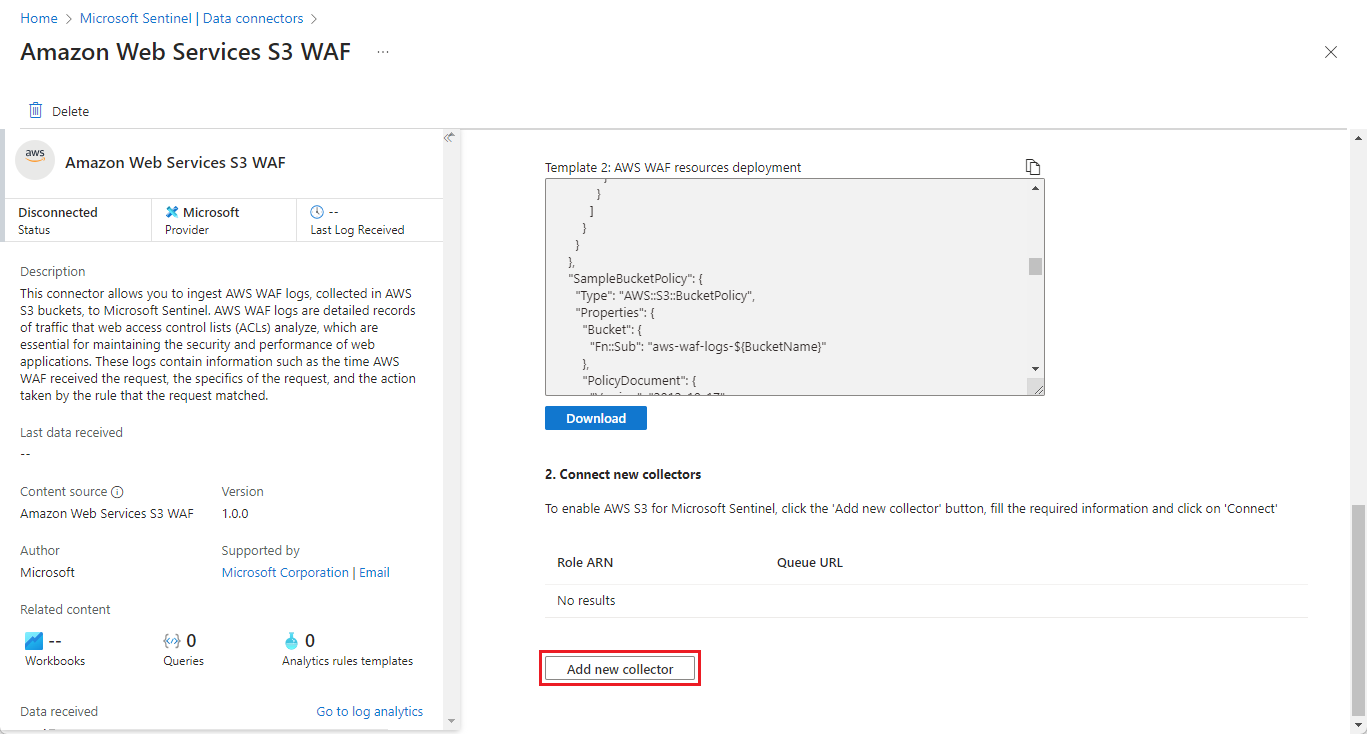
Task: Click the main page scroll down arrow
Action: 1357,724
